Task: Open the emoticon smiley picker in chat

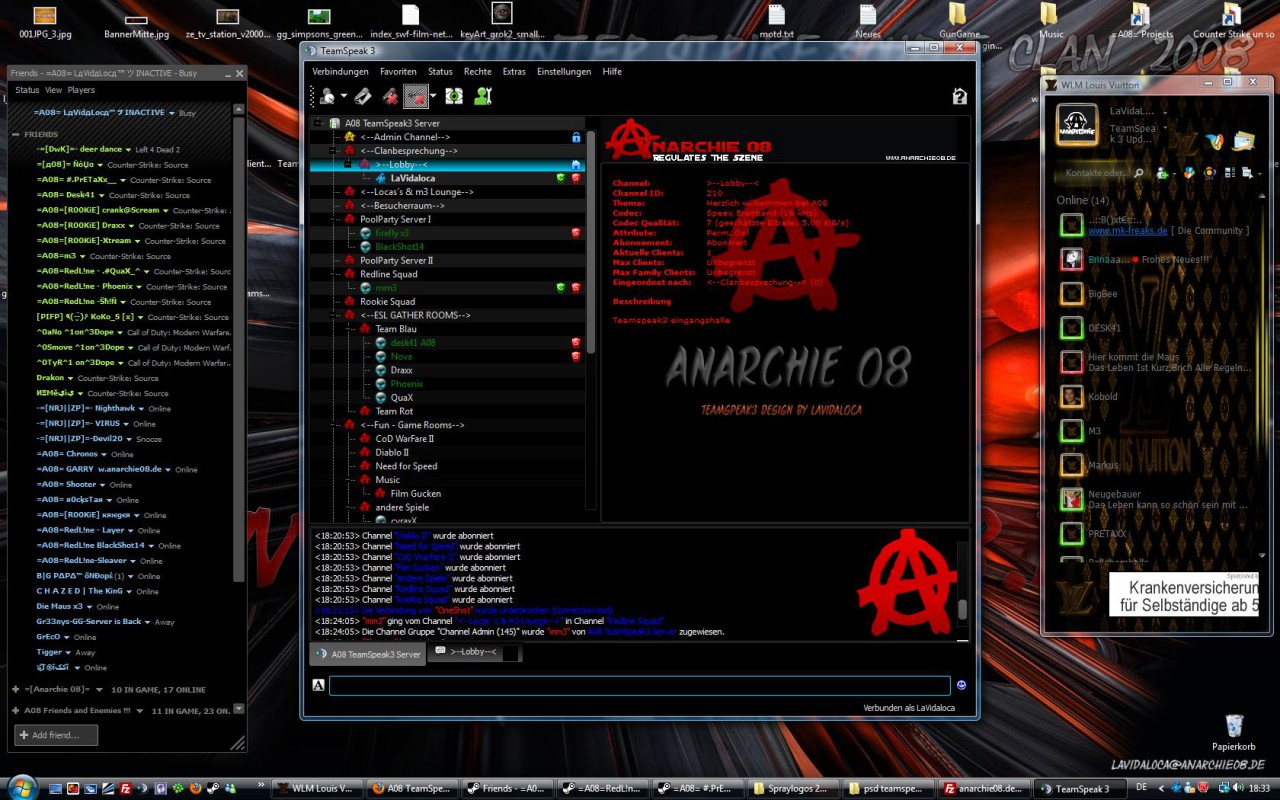Action: [961, 686]
